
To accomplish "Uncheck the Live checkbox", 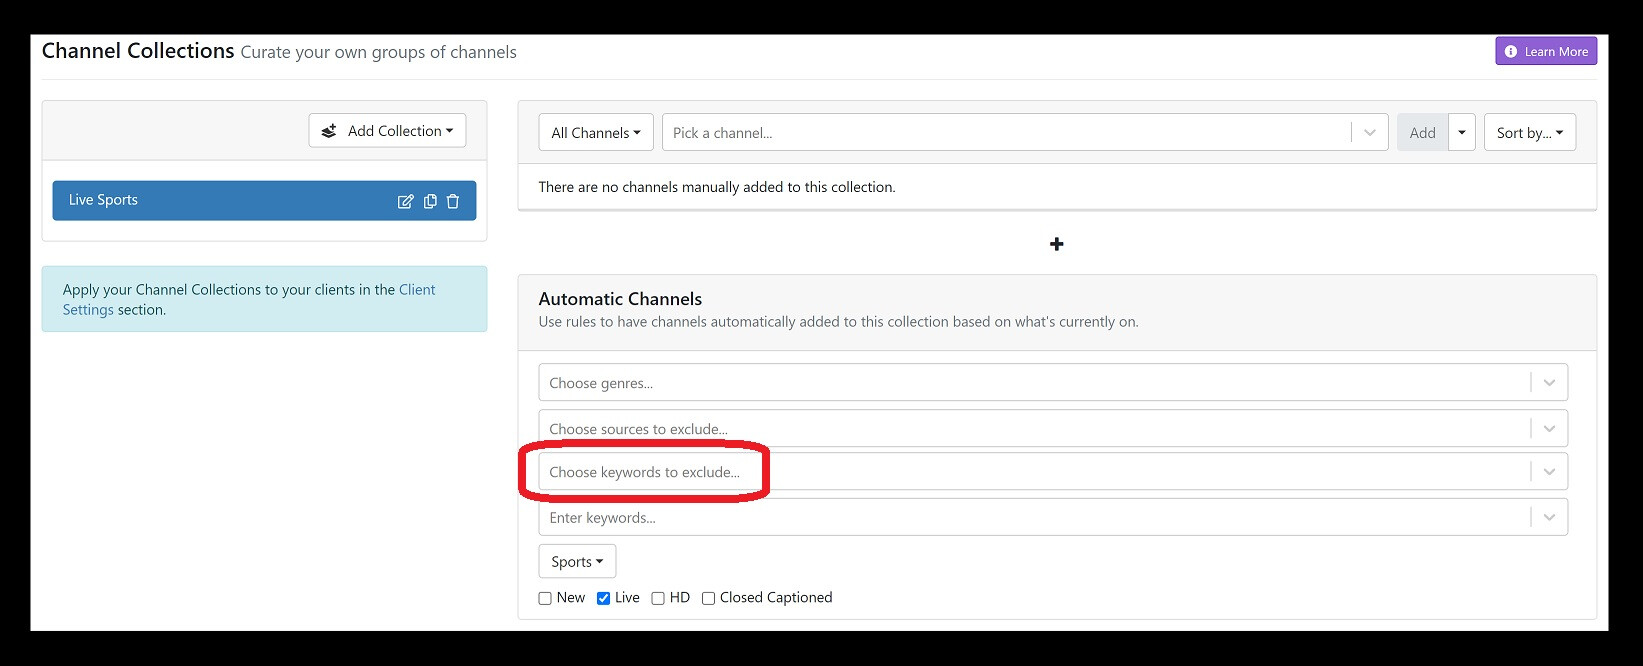I will click(x=603, y=598).
